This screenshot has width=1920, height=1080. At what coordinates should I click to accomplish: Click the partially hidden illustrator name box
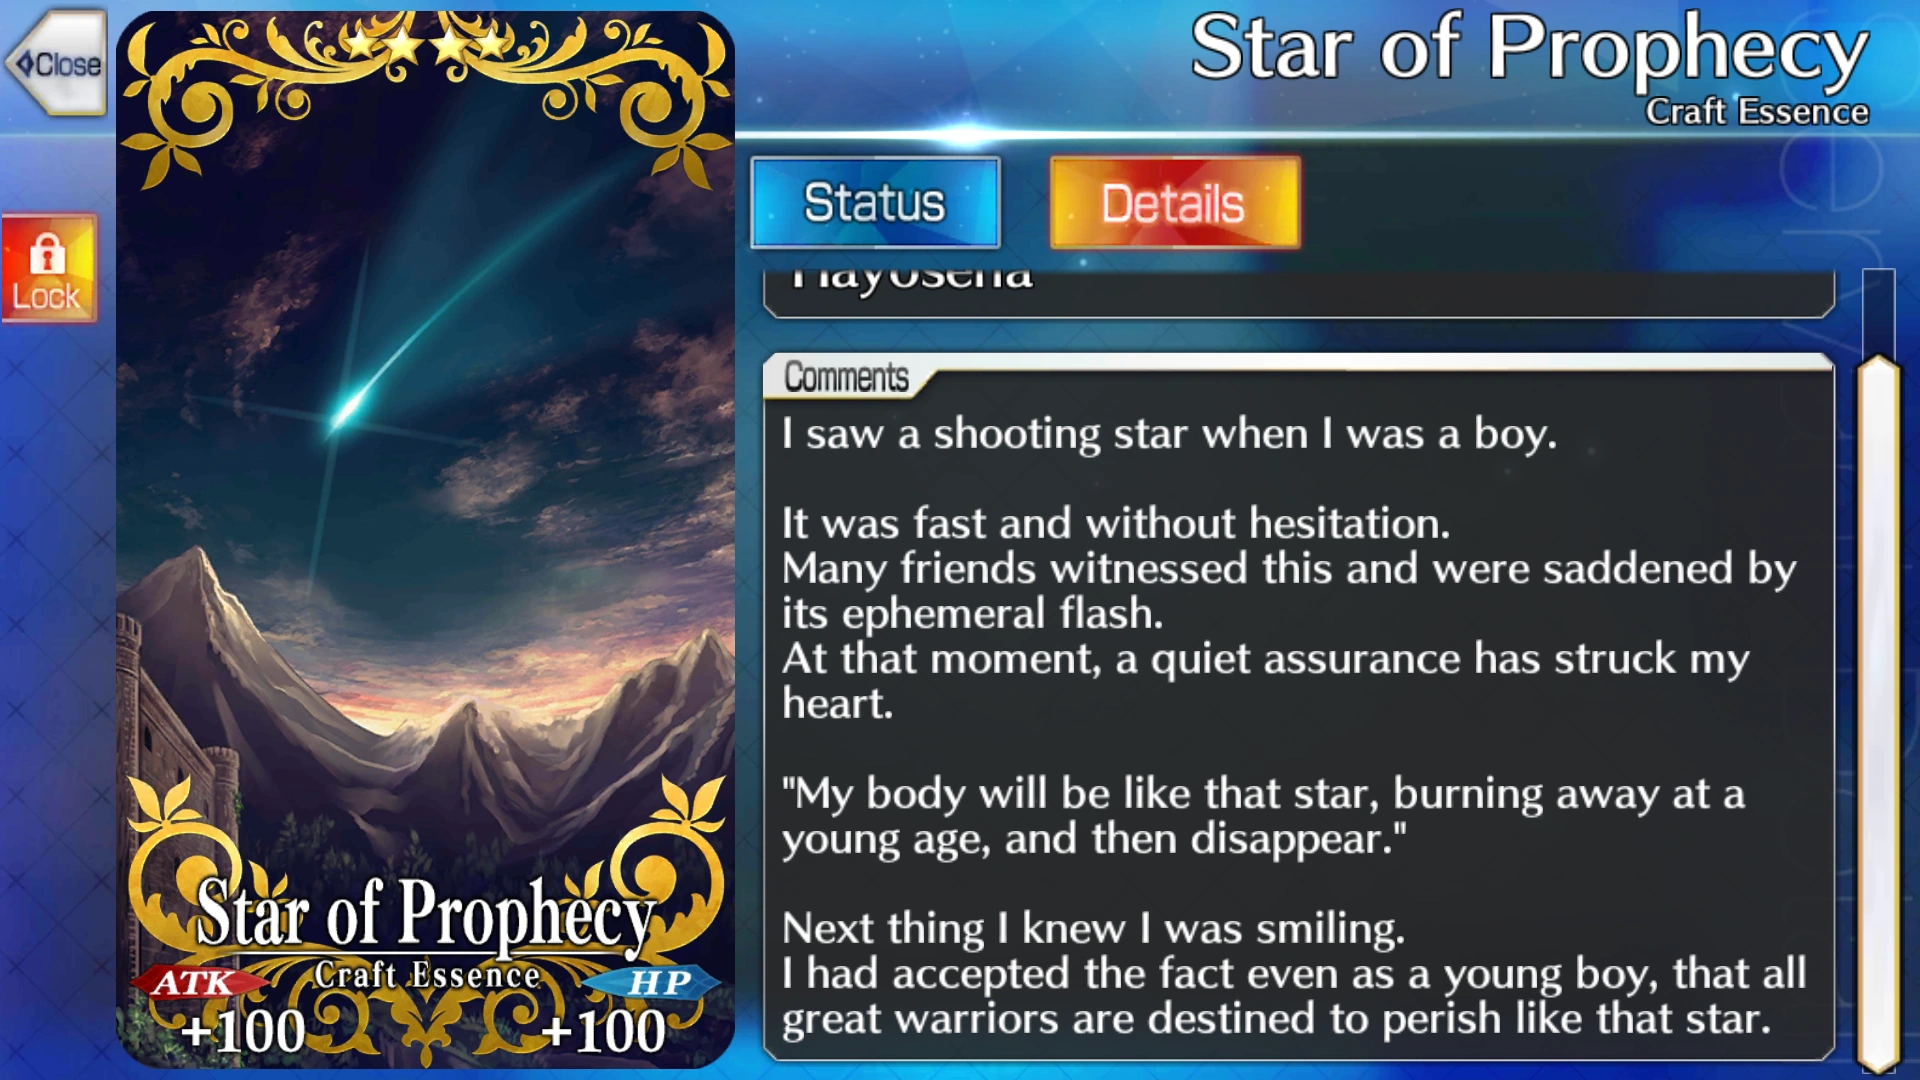[1298, 293]
